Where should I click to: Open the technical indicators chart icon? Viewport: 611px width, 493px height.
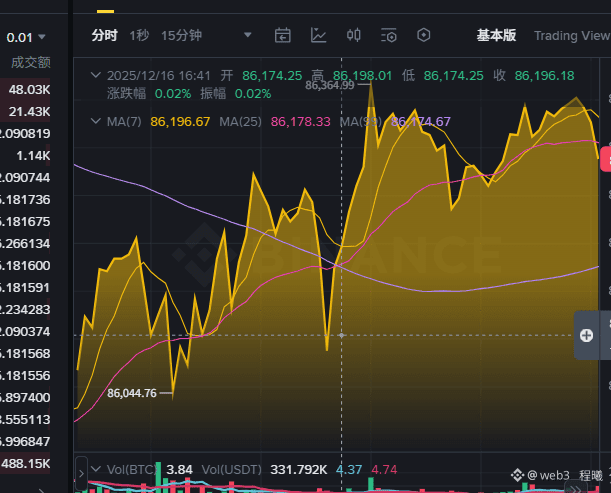pos(318,35)
